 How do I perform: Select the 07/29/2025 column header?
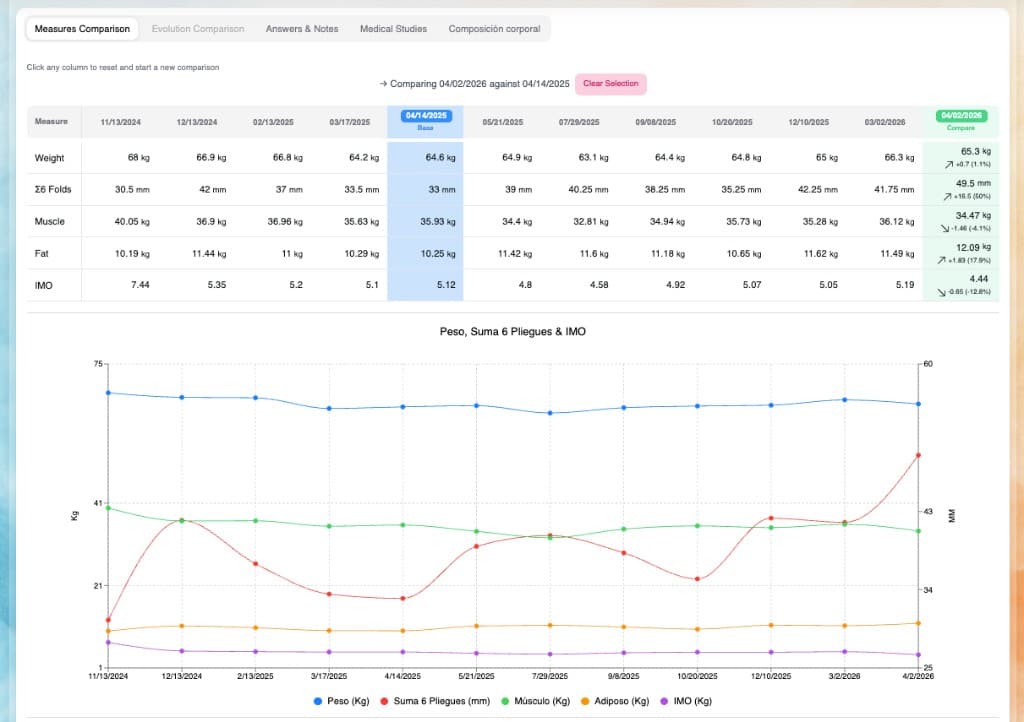coord(580,122)
